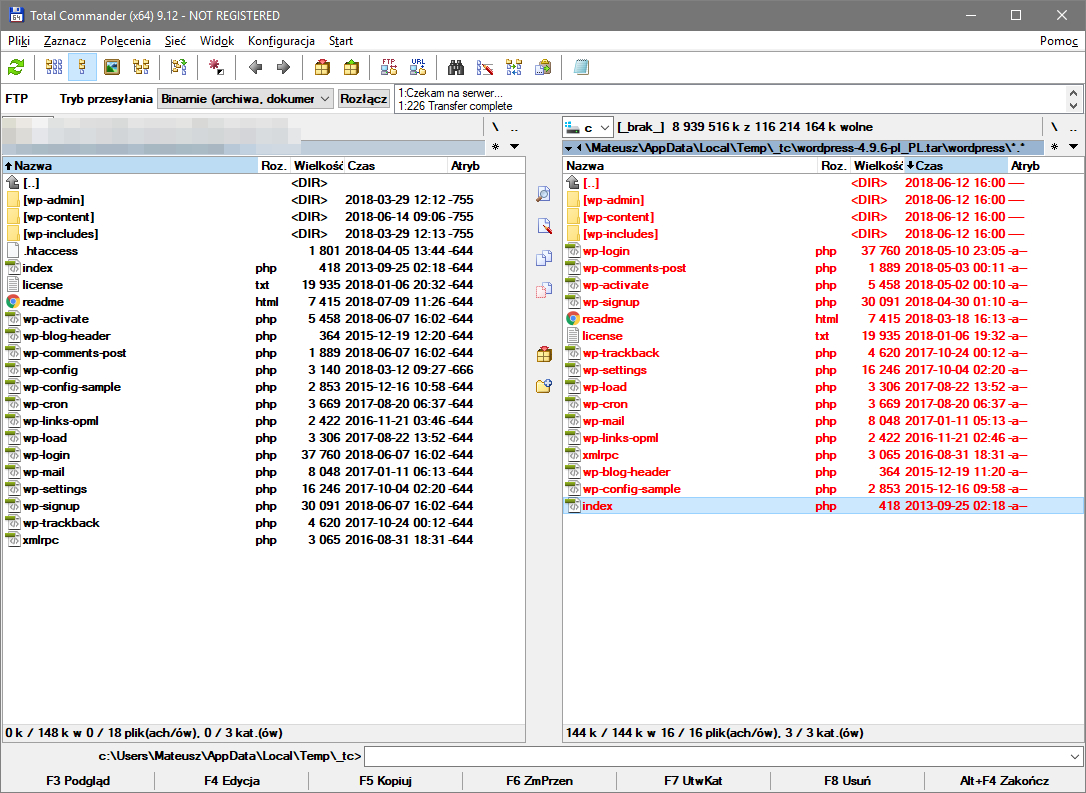The width and height of the screenshot is (1086, 793).
Task: Open right panel directory history arrow
Action: click(x=1074, y=146)
